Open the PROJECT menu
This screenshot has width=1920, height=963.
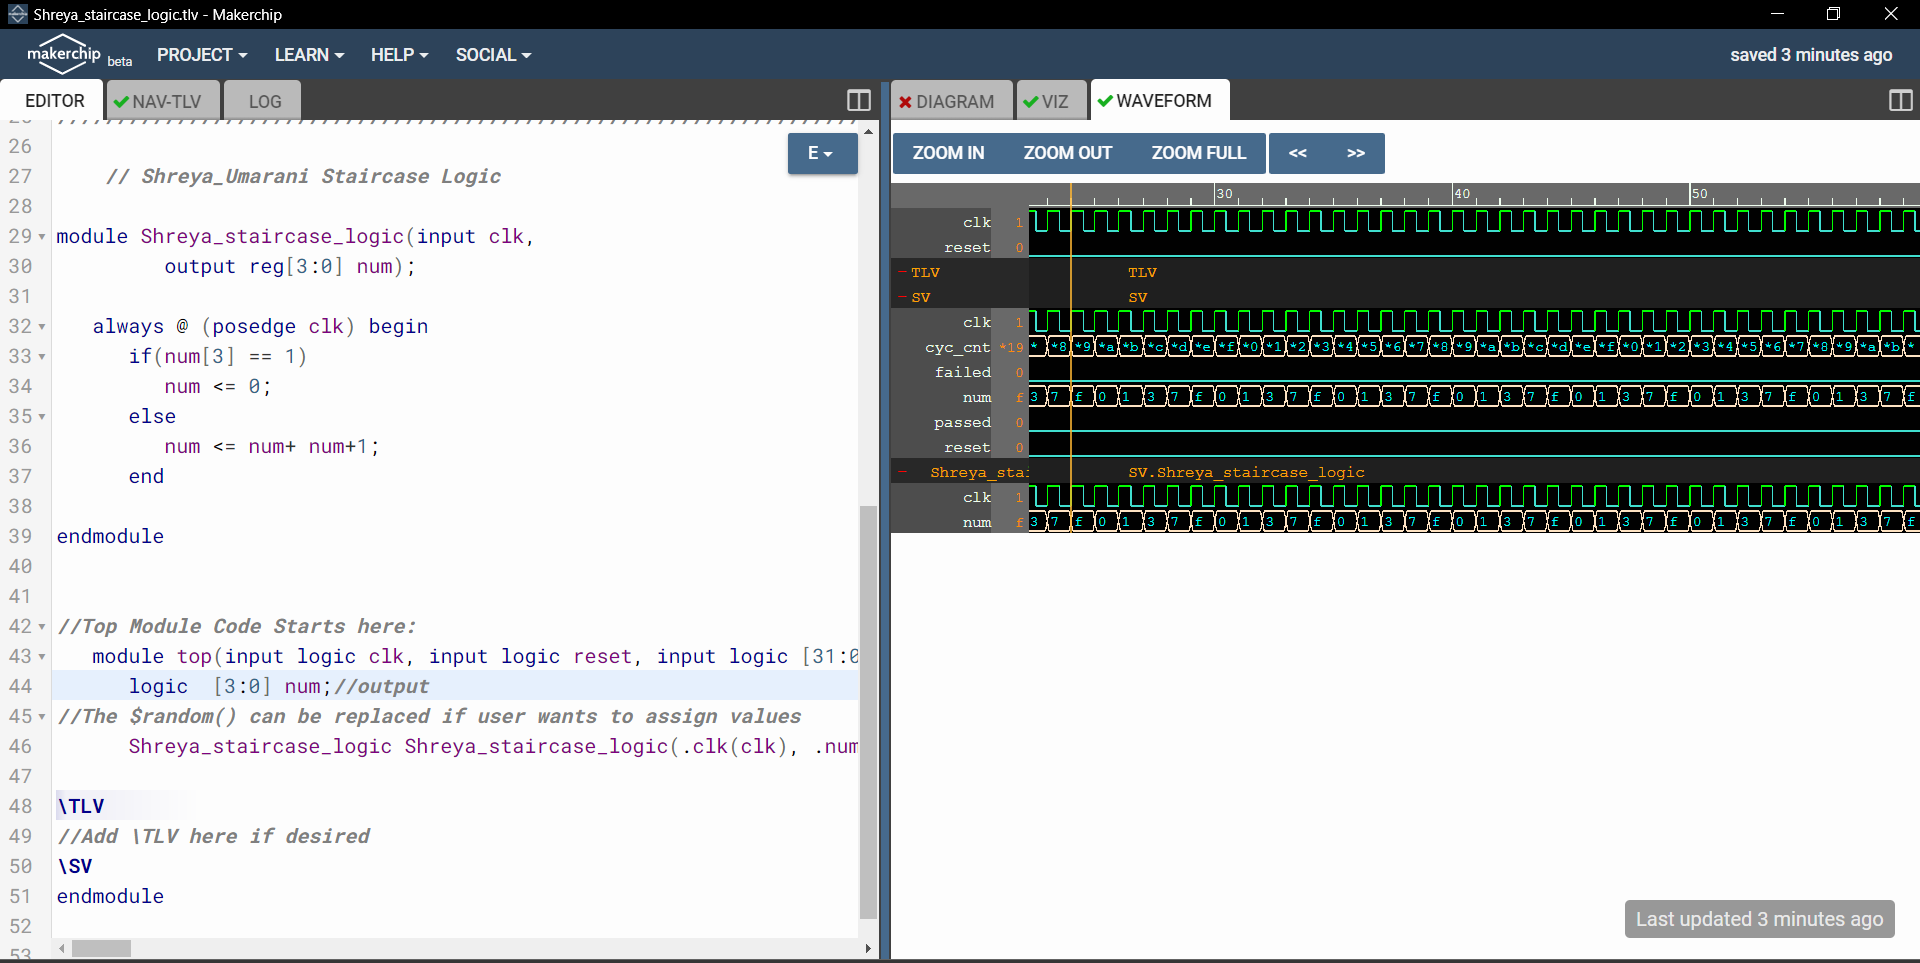pyautogui.click(x=201, y=55)
